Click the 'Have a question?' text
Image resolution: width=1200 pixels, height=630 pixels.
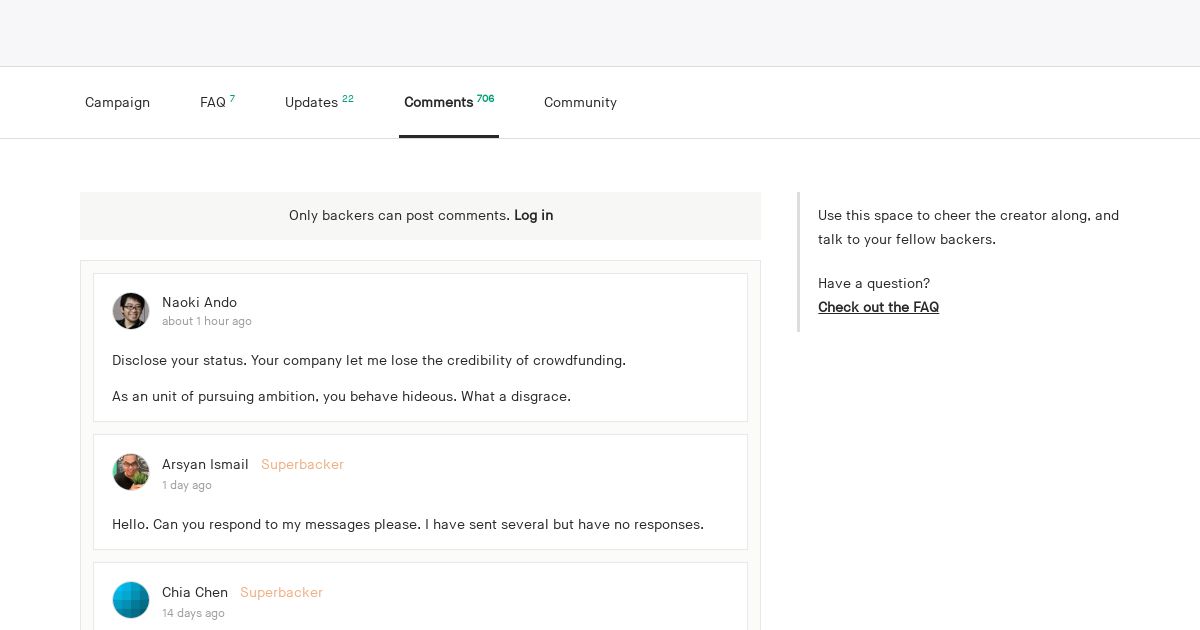(x=874, y=283)
